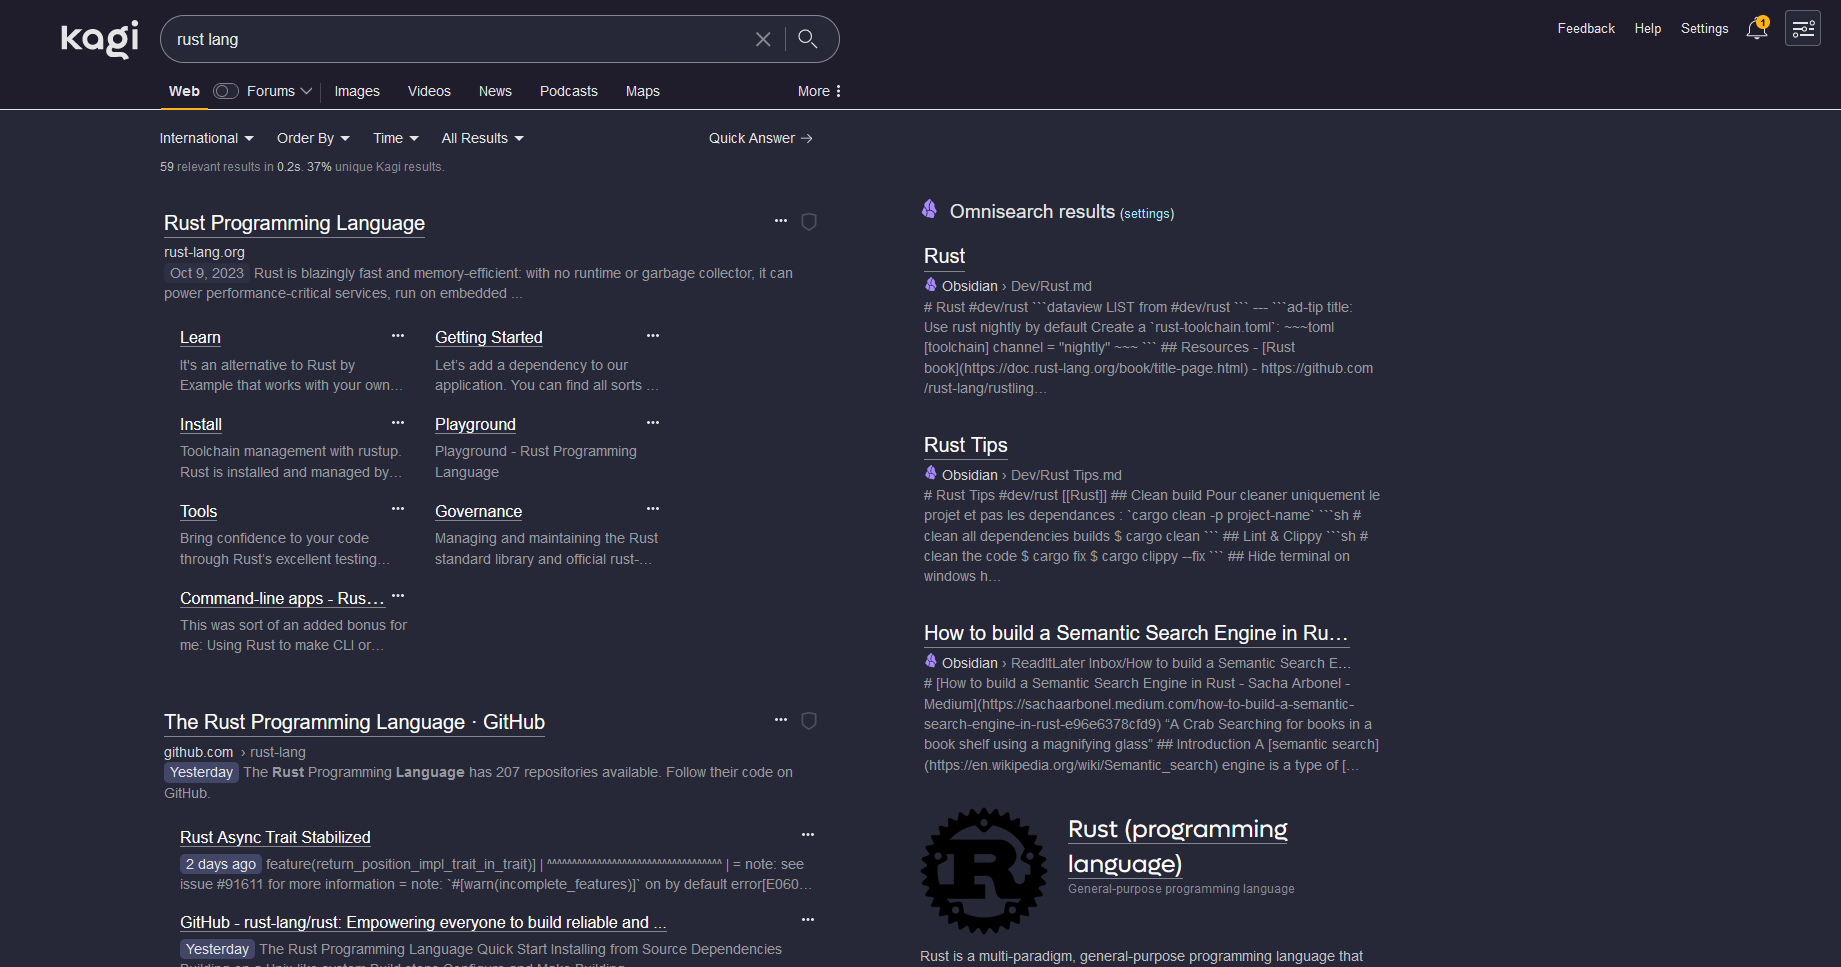This screenshot has width=1841, height=967.
Task: Click the Quick Answer link
Action: (x=760, y=138)
